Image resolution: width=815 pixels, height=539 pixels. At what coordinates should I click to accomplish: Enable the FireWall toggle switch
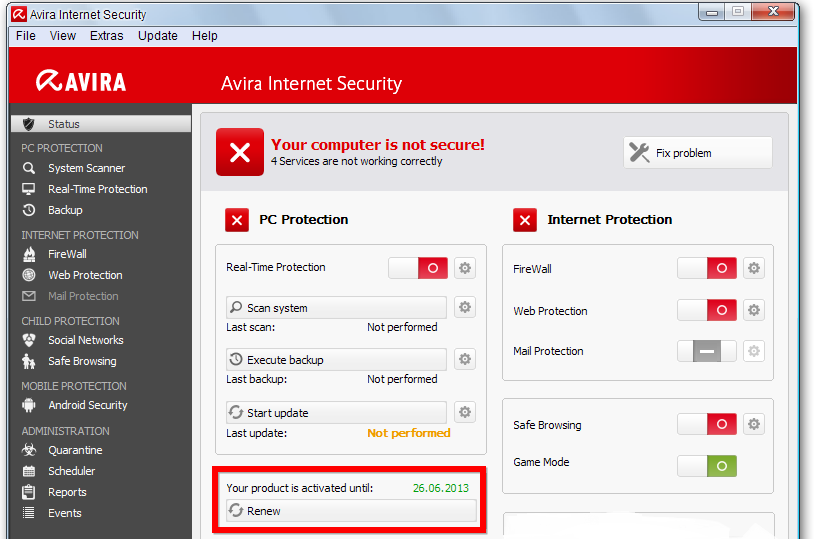click(x=707, y=268)
